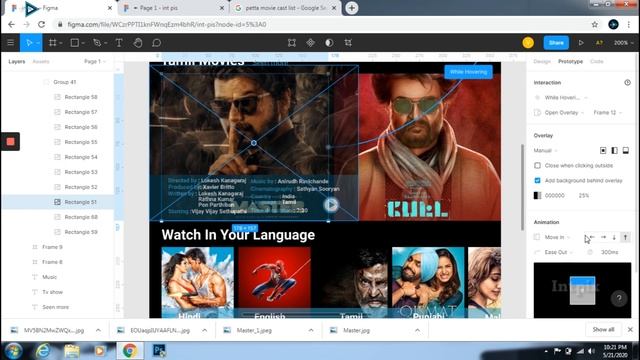Viewport: 640px width, 360px height.
Task: Click the red record button on left edge
Action: [x=10, y=142]
